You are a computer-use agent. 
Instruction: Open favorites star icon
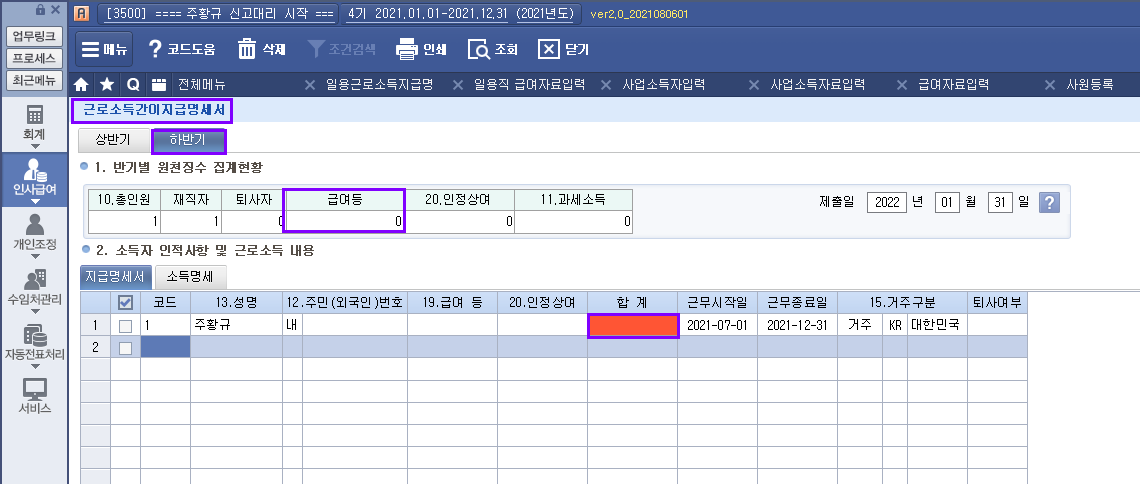point(107,84)
